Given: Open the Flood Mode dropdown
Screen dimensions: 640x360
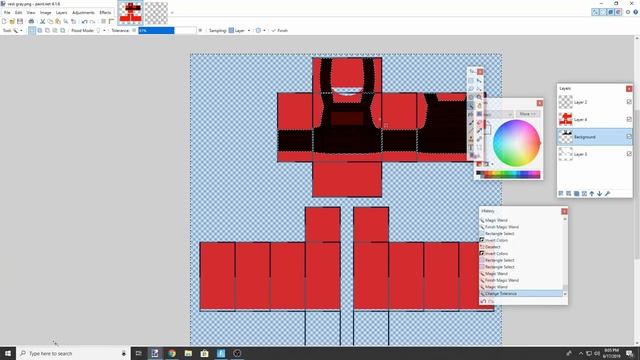Looking at the screenshot, I should [101, 31].
